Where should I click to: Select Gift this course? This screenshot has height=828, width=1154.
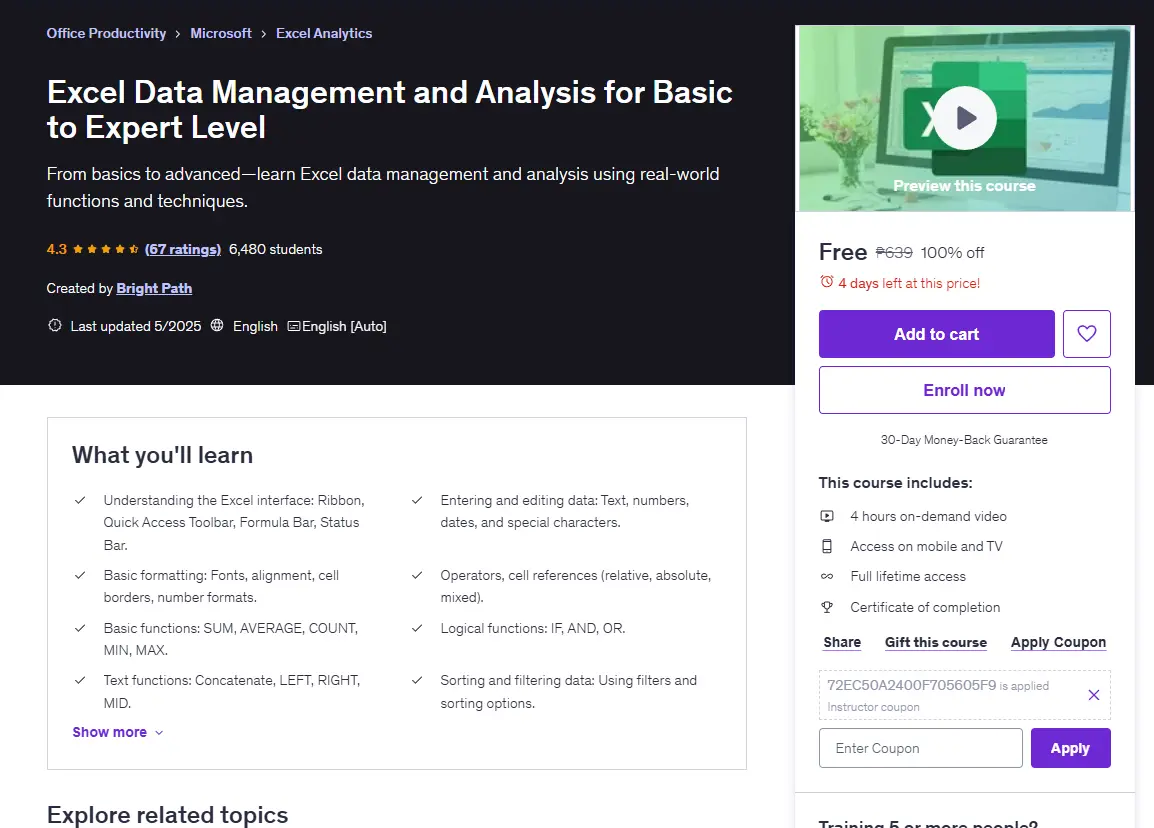pyautogui.click(x=935, y=643)
